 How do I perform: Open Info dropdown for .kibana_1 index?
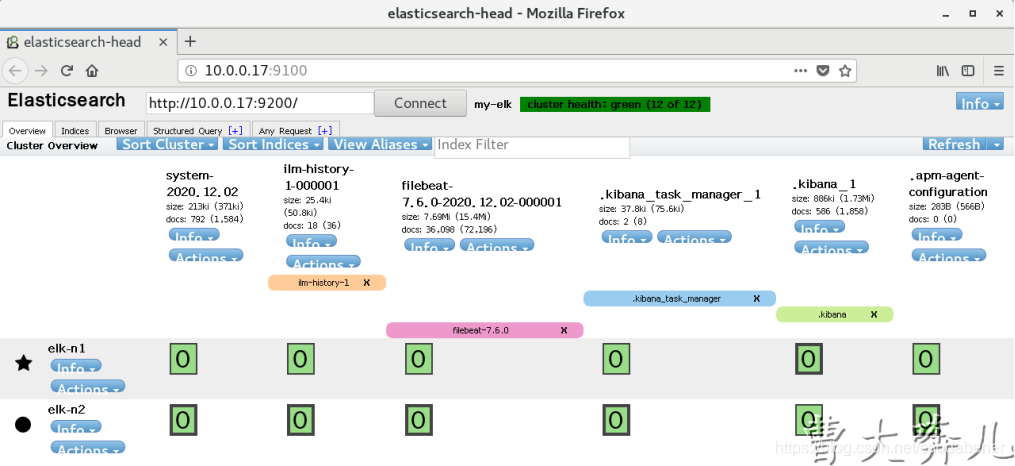point(820,227)
